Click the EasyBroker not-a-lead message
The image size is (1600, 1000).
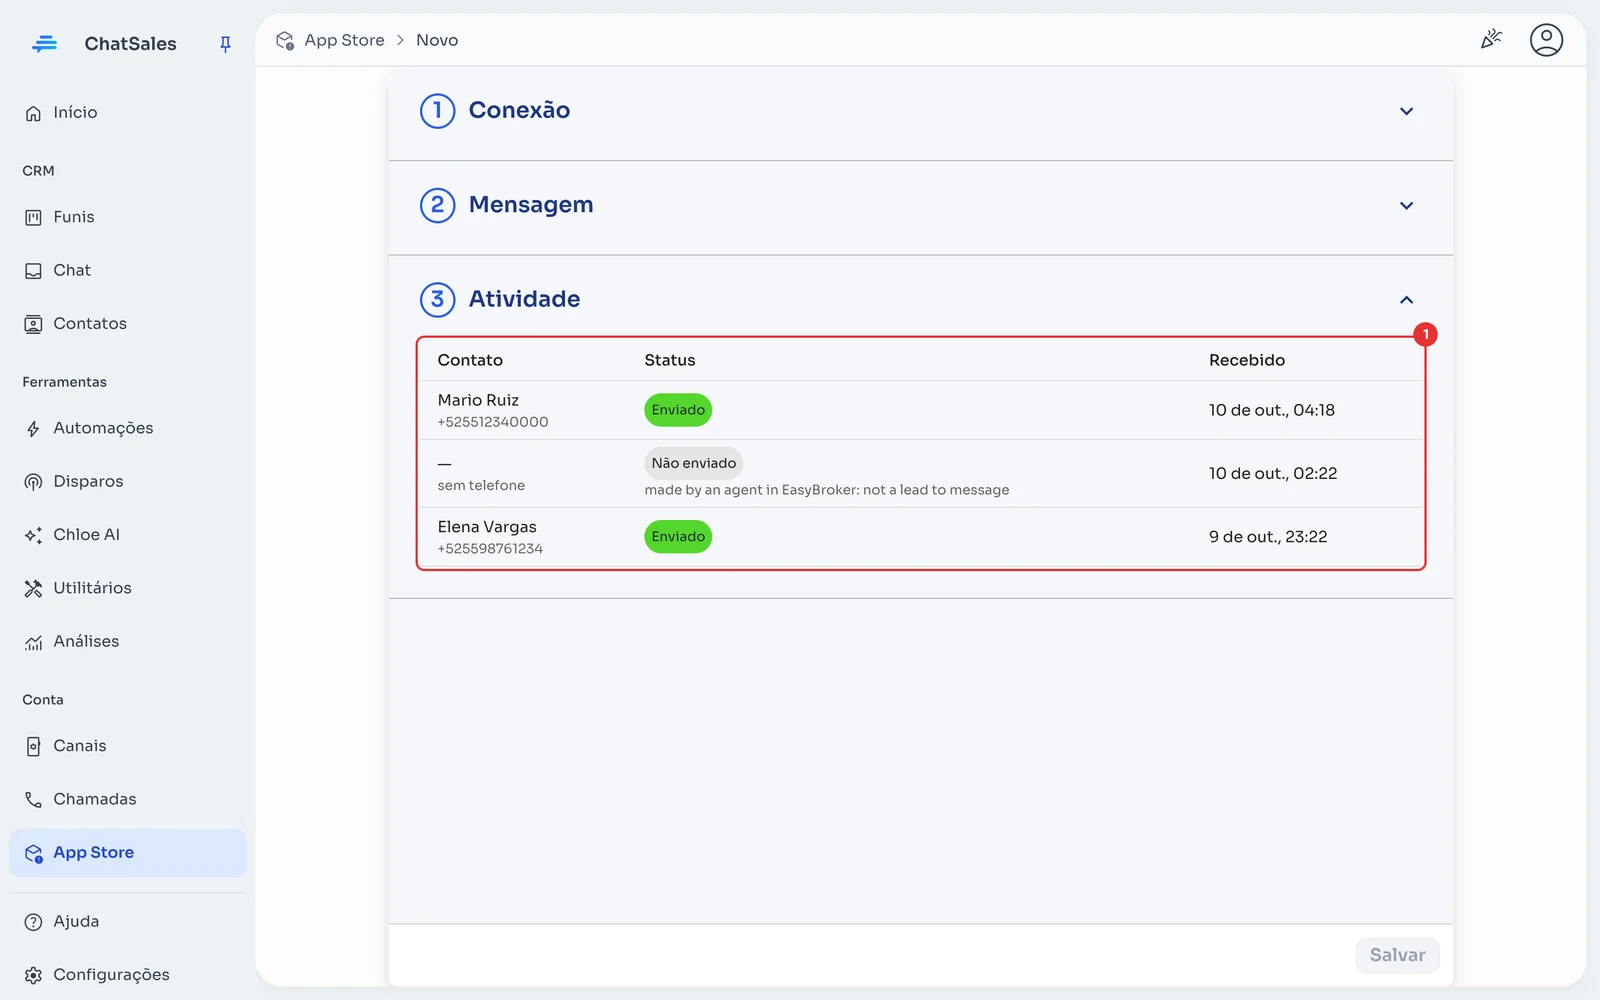pyautogui.click(x=826, y=490)
